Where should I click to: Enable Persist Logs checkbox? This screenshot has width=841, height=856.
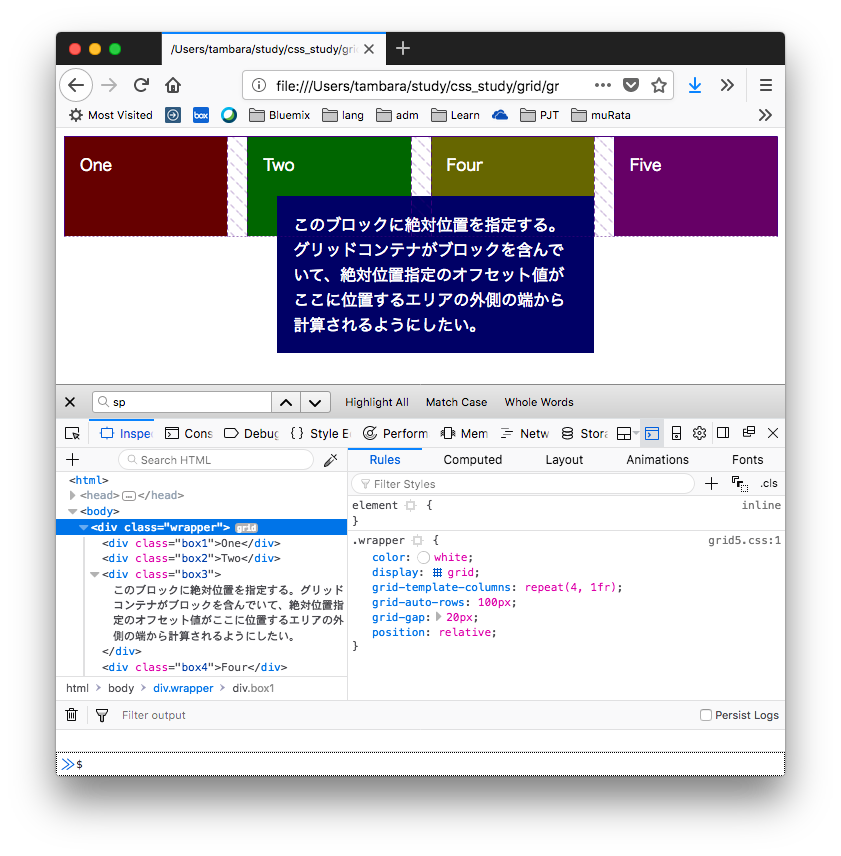point(706,715)
